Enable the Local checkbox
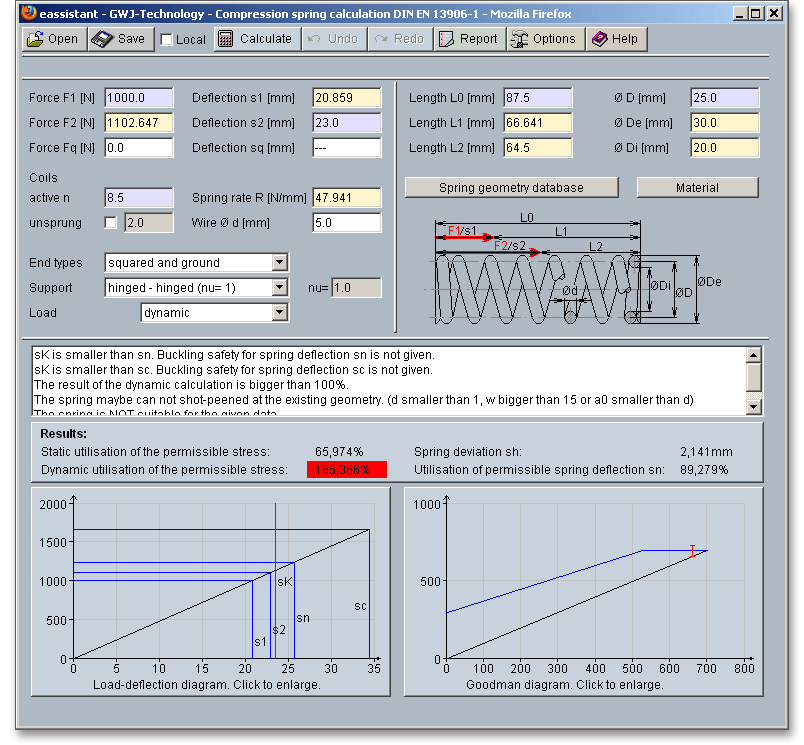The height and width of the screenshot is (745, 804). point(167,40)
